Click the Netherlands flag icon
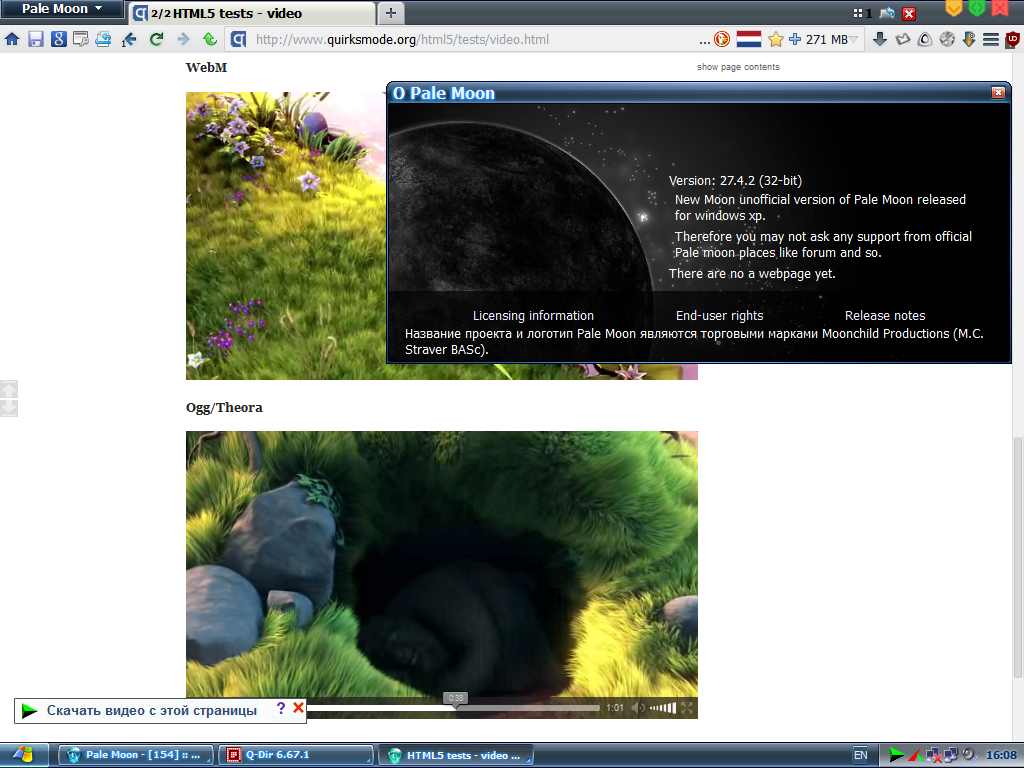This screenshot has width=1024, height=768. pyautogui.click(x=749, y=39)
